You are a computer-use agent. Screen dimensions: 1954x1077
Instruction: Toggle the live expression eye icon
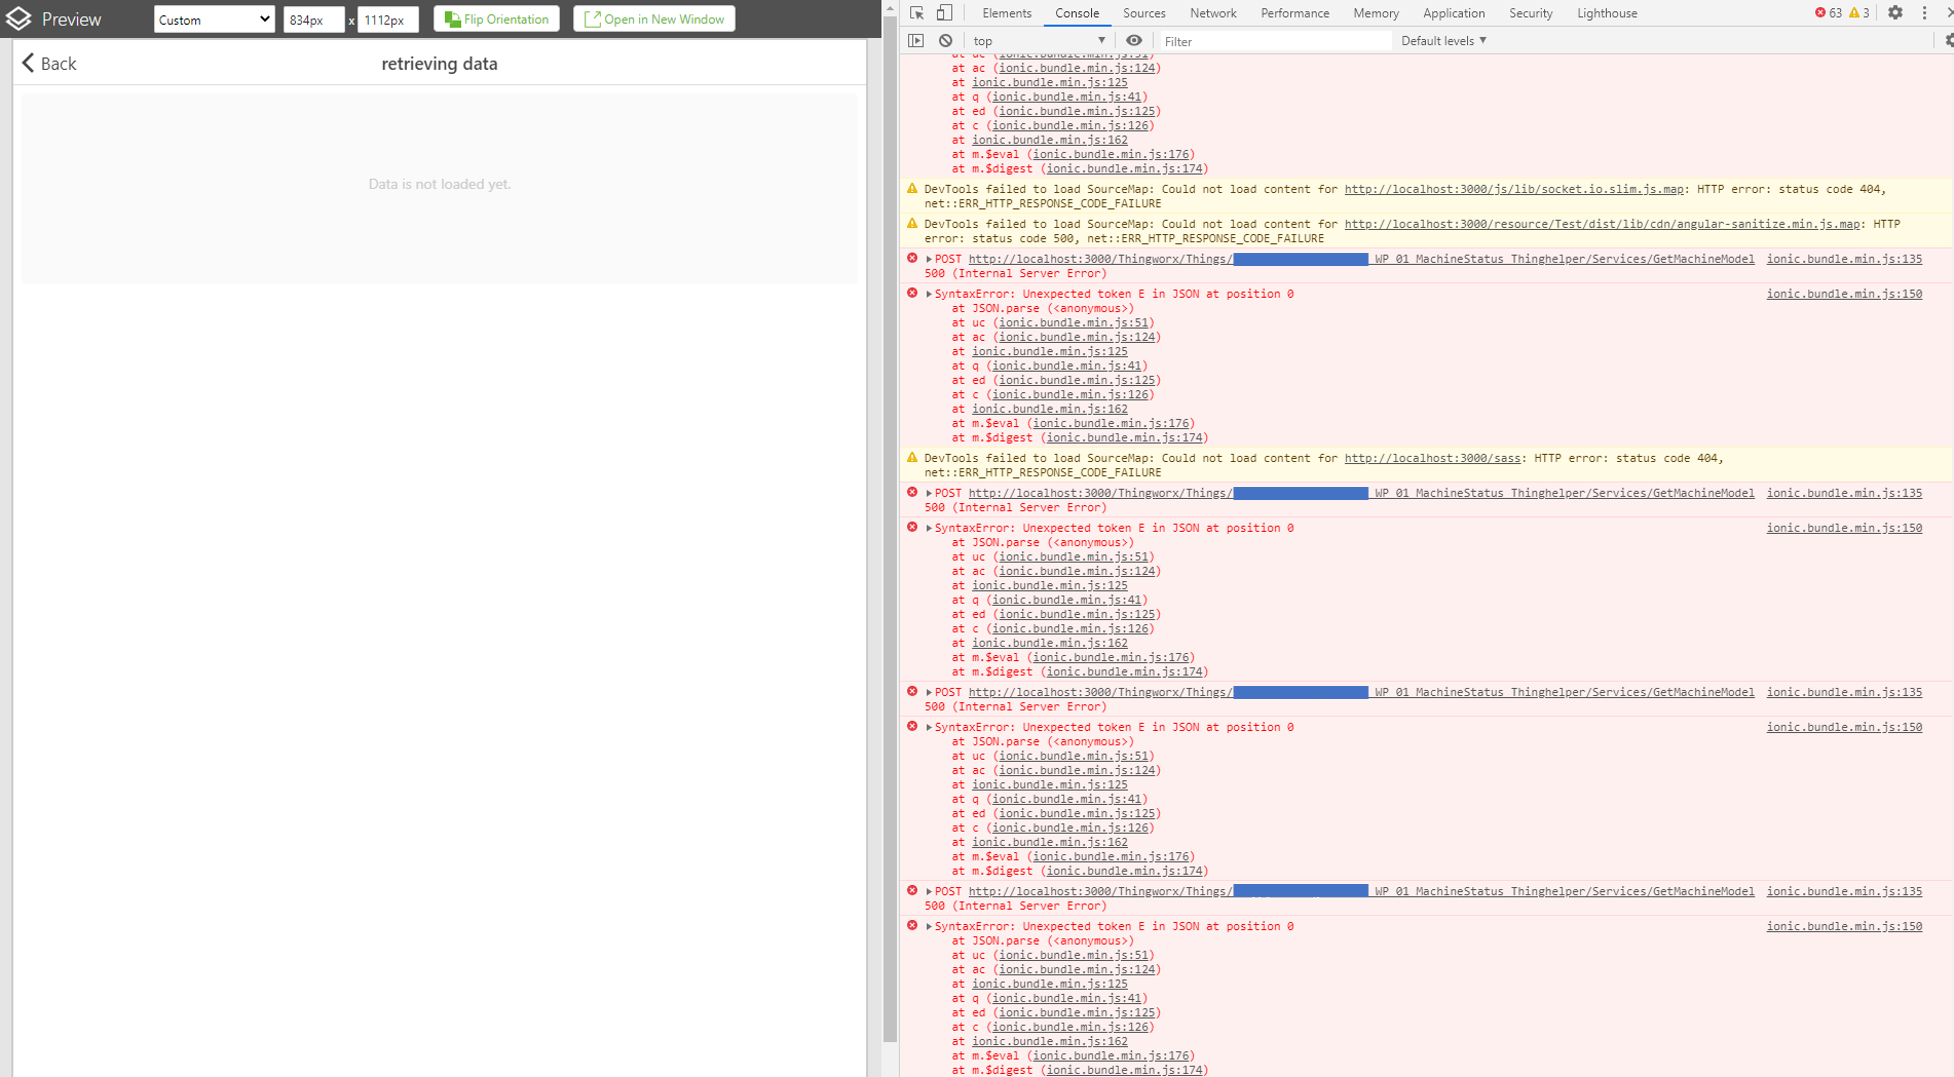(x=1134, y=40)
